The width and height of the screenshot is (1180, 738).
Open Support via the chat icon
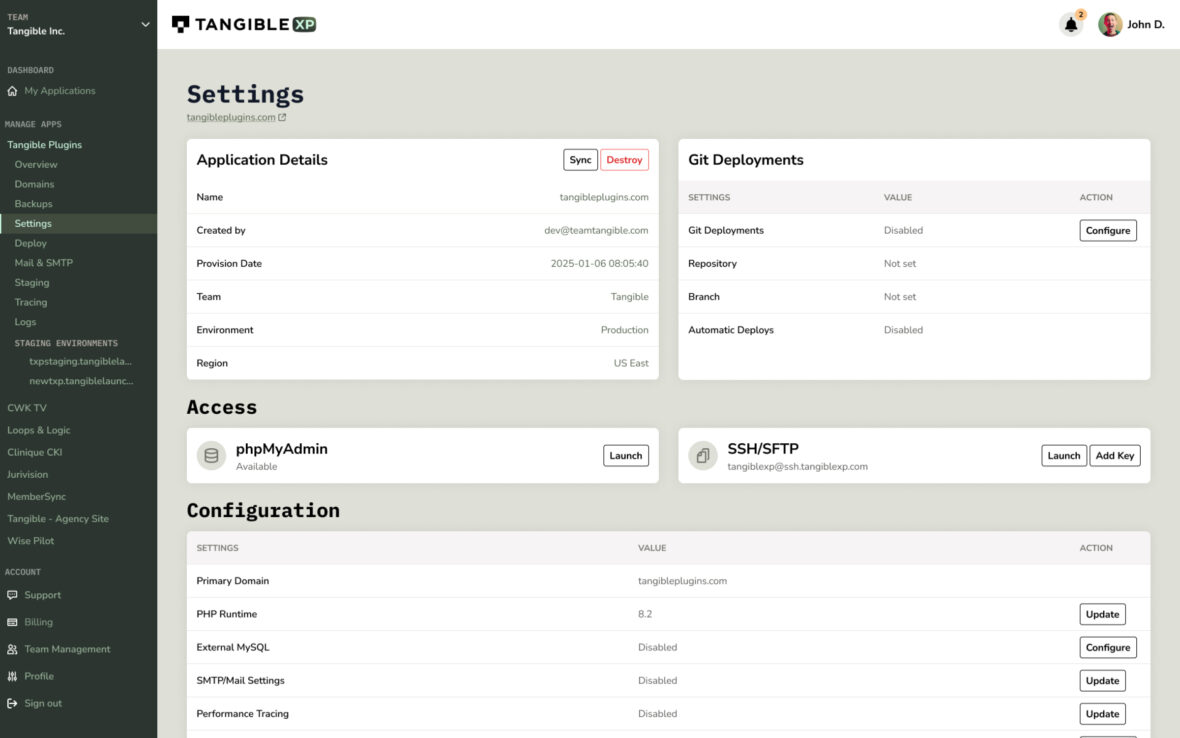(x=11, y=595)
